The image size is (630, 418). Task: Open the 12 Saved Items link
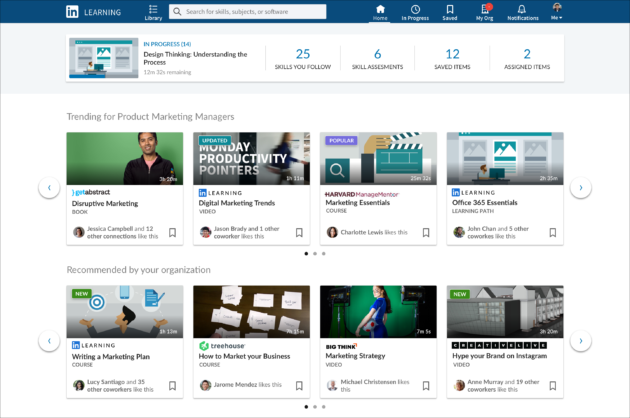452,59
